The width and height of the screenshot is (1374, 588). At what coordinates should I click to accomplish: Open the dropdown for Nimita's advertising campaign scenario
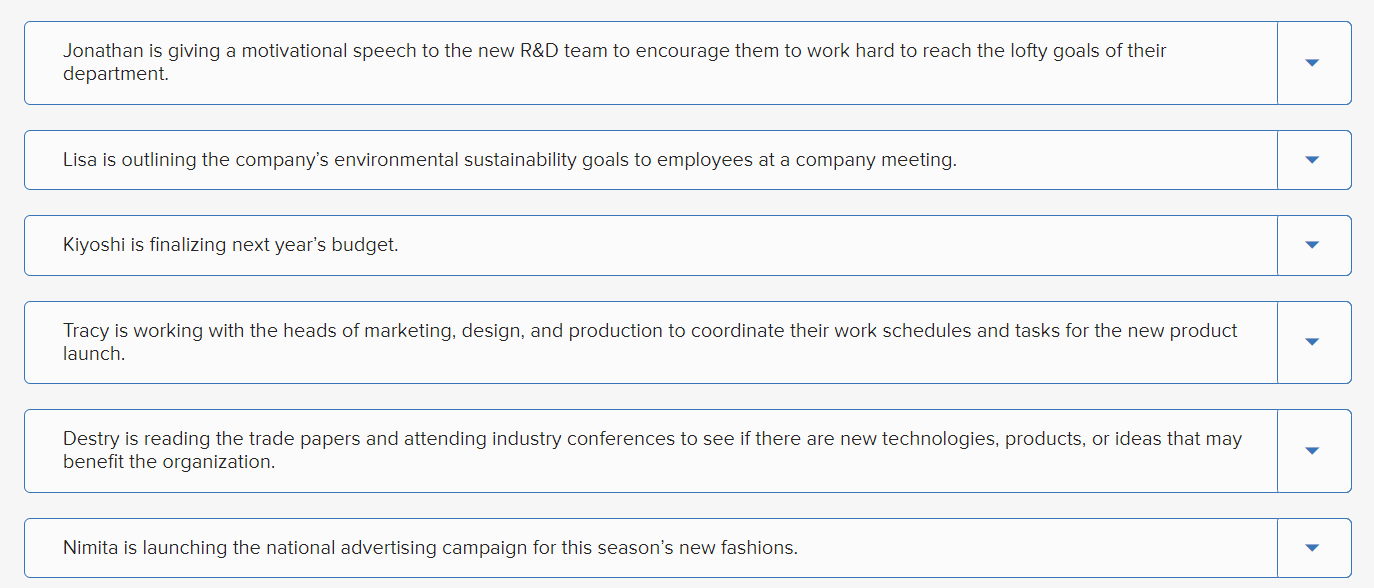pos(1314,547)
